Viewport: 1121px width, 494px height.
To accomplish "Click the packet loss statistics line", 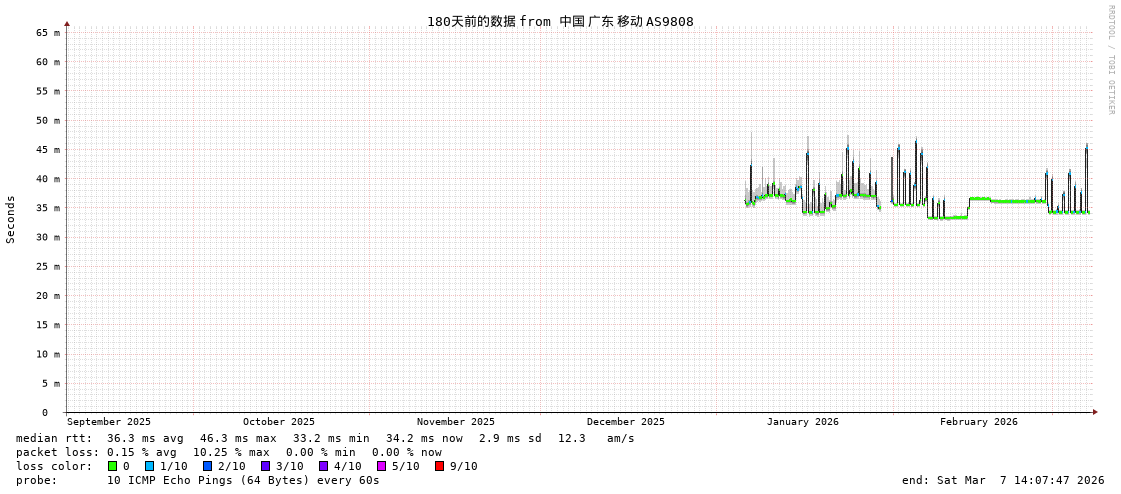I will [228, 452].
